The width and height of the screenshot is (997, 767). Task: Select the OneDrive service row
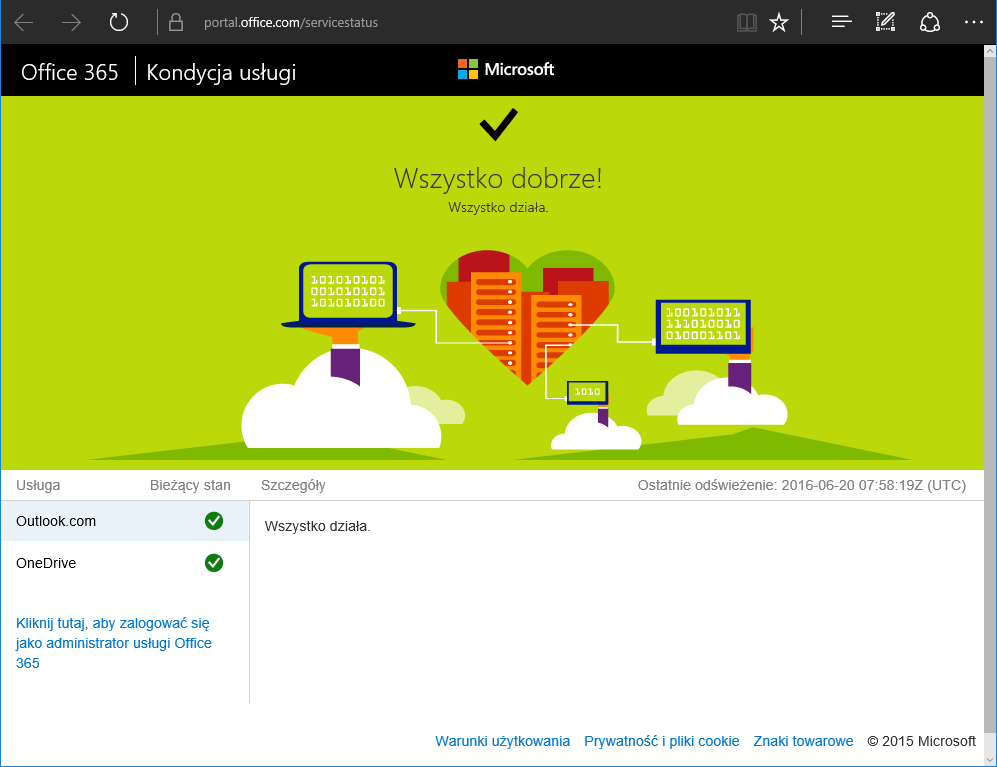tap(125, 563)
